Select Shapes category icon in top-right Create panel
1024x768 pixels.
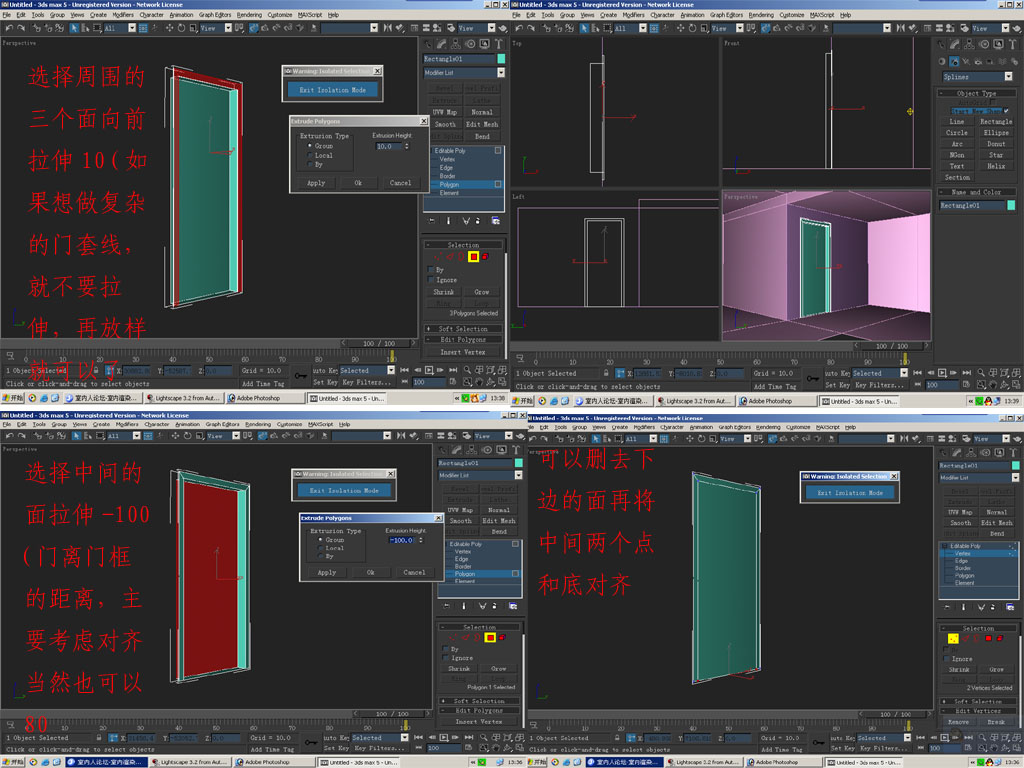coord(954,61)
